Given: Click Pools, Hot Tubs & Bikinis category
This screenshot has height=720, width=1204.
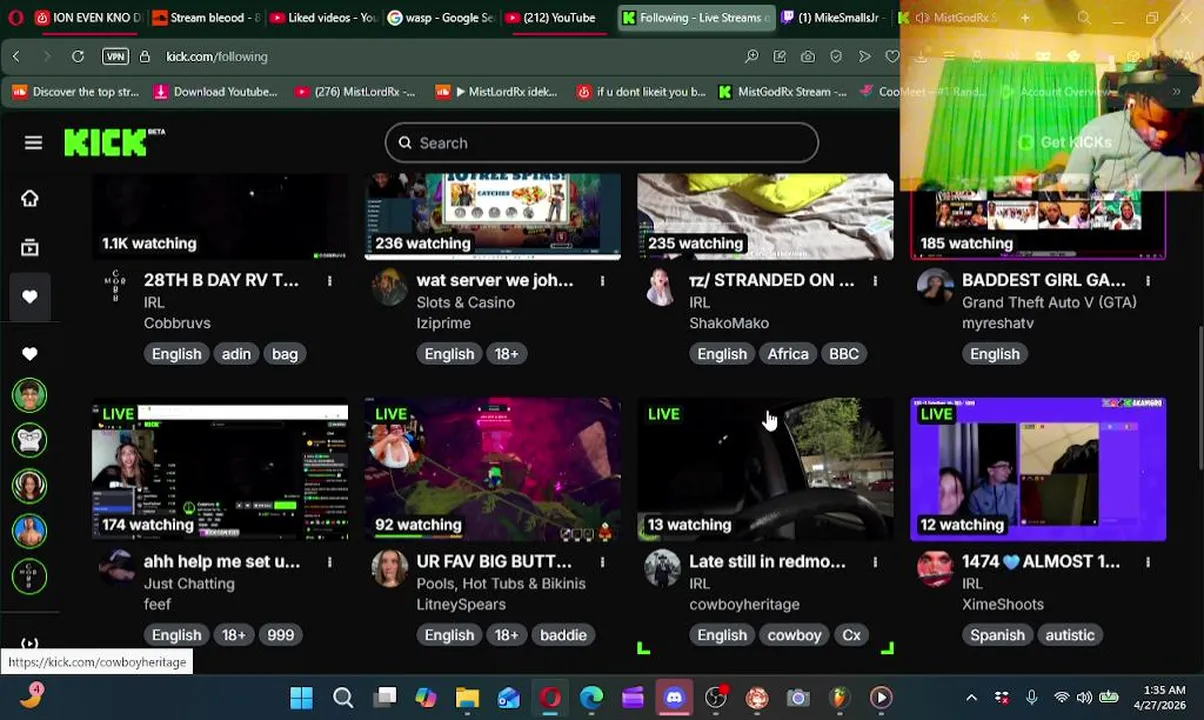Looking at the screenshot, I should coord(501,583).
